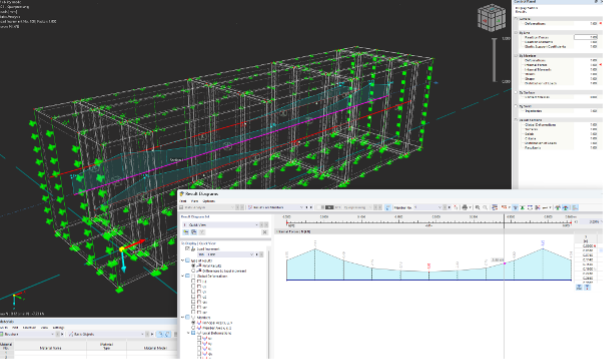Click the green X icon in Result Diagrams toolbar

point(522,208)
